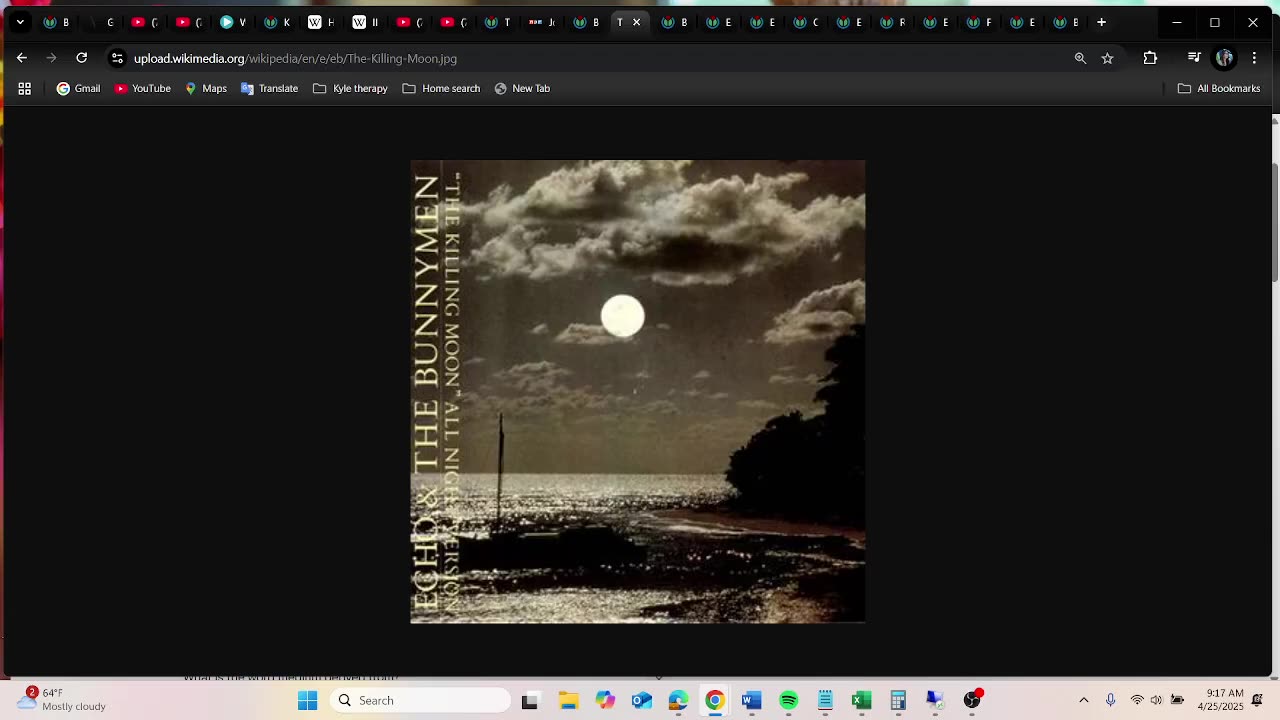The height and width of the screenshot is (720, 1280).
Task: Switch to the tab labeled Ju
Action: (540, 22)
